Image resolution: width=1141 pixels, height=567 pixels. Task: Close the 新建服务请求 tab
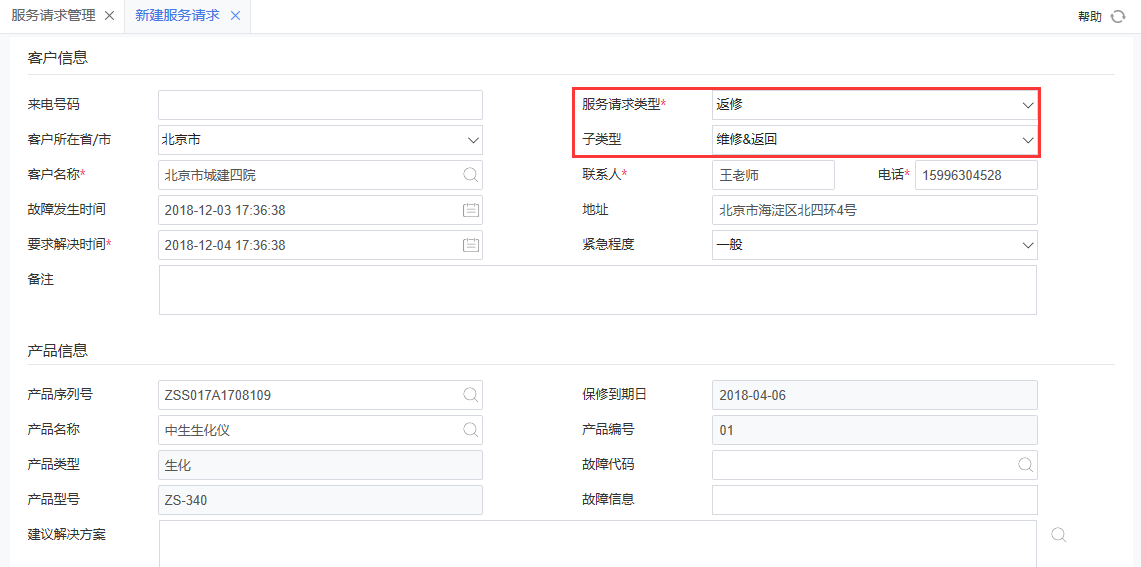[235, 16]
